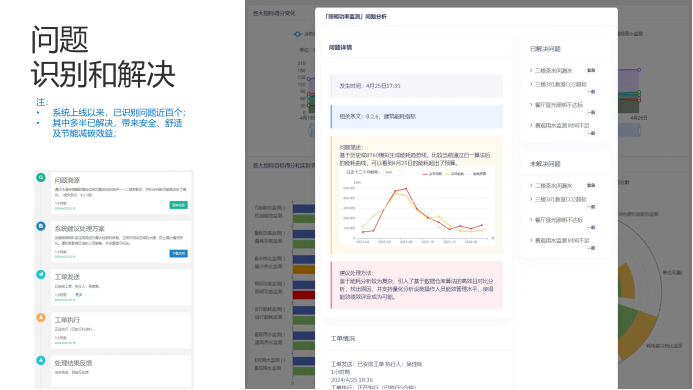Viewport: 693px width, 390px height.
Task: Click the 问题详情 section heading
Action: [x=340, y=47]
